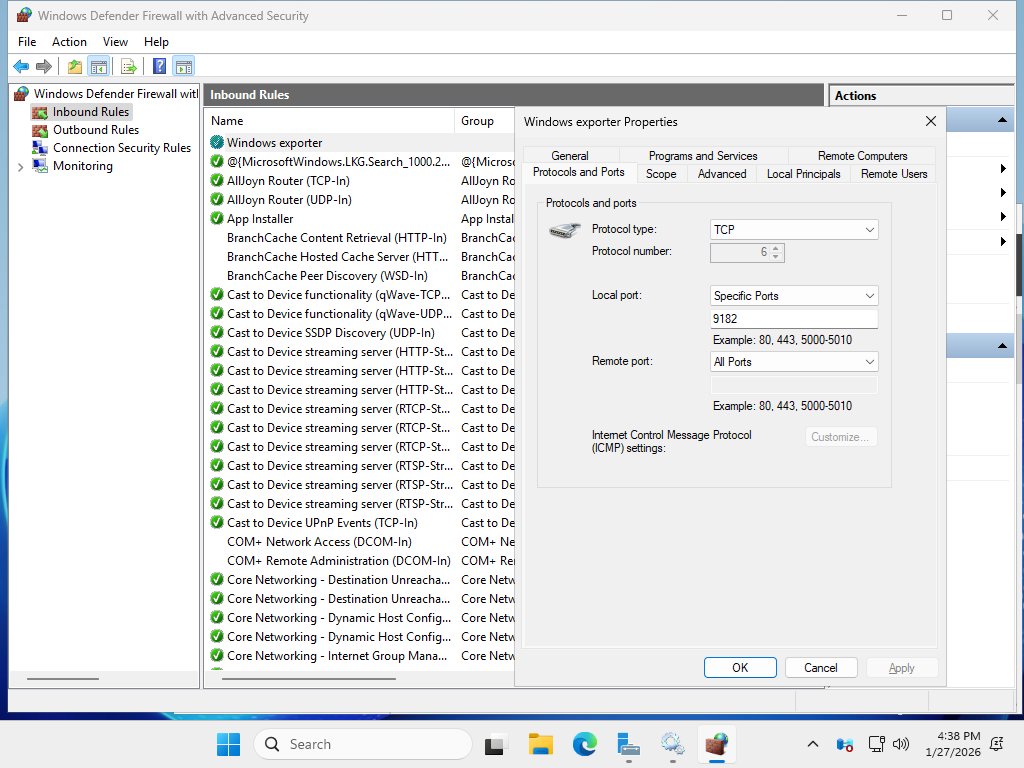This screenshot has width=1024, height=768.
Task: Toggle the Show/Hide Console Tree icon
Action: (x=98, y=67)
